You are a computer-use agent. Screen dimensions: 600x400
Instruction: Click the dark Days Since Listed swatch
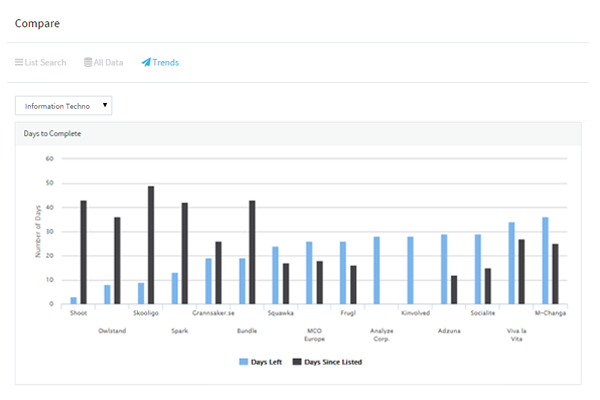(x=297, y=362)
